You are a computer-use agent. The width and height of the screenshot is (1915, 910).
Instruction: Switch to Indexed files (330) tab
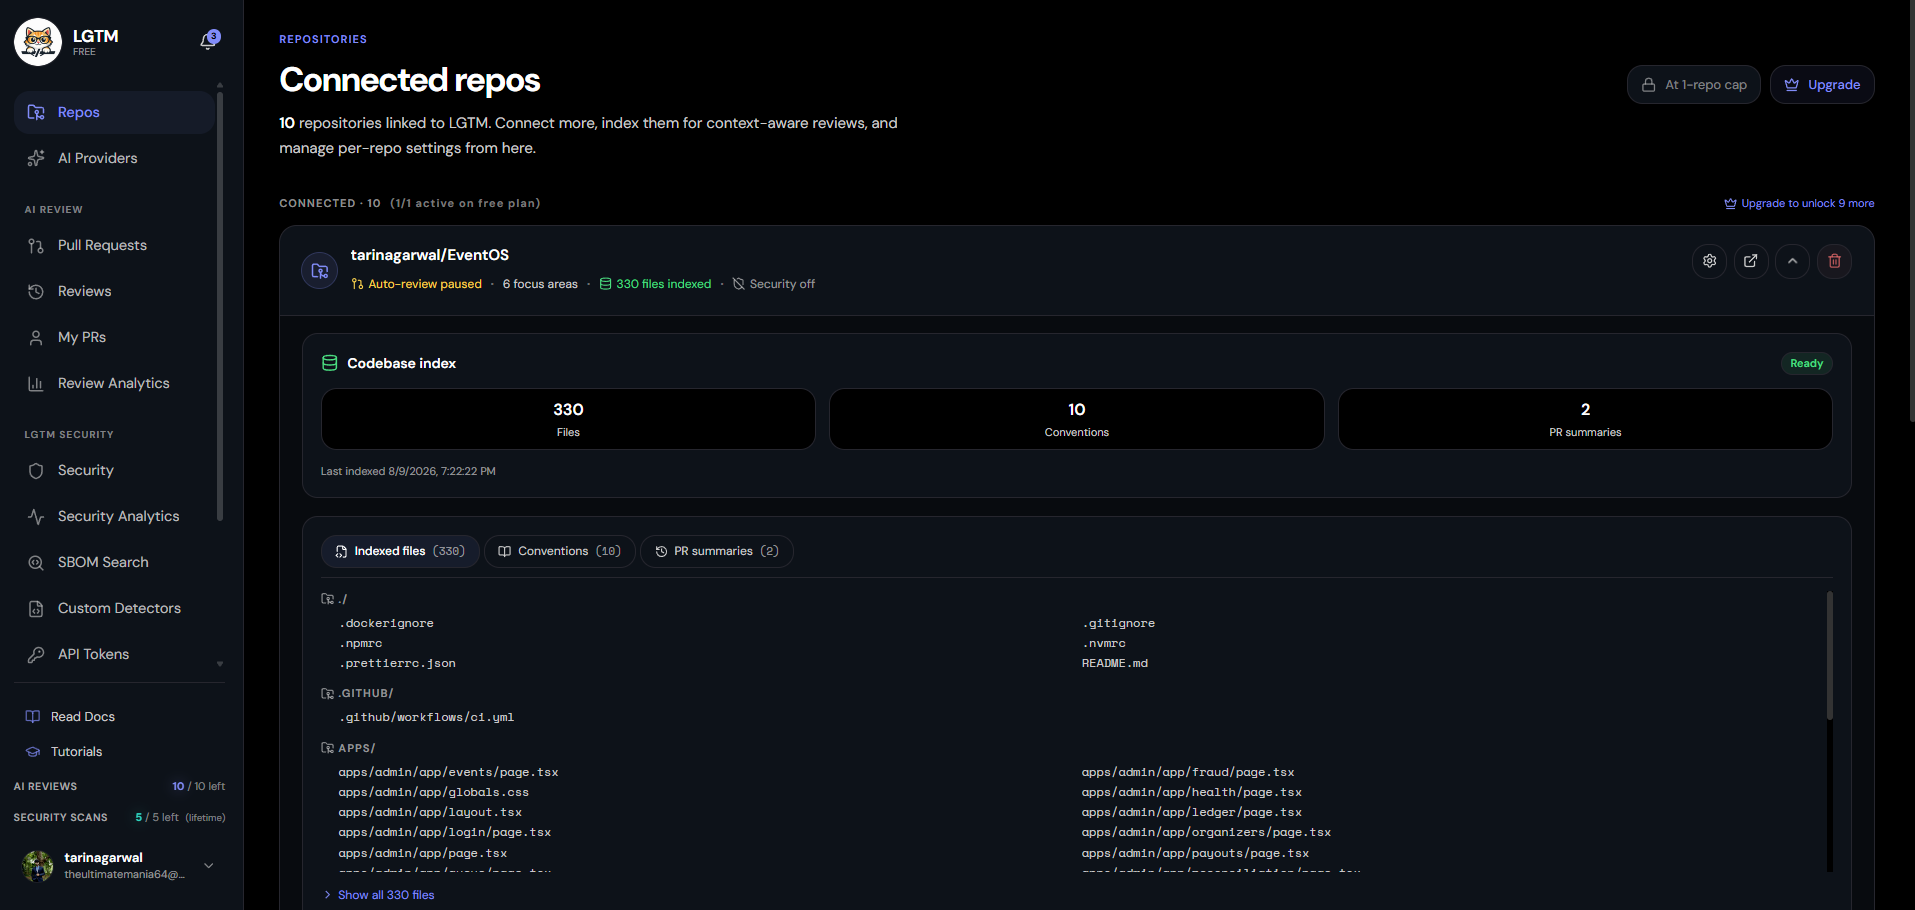coord(400,551)
